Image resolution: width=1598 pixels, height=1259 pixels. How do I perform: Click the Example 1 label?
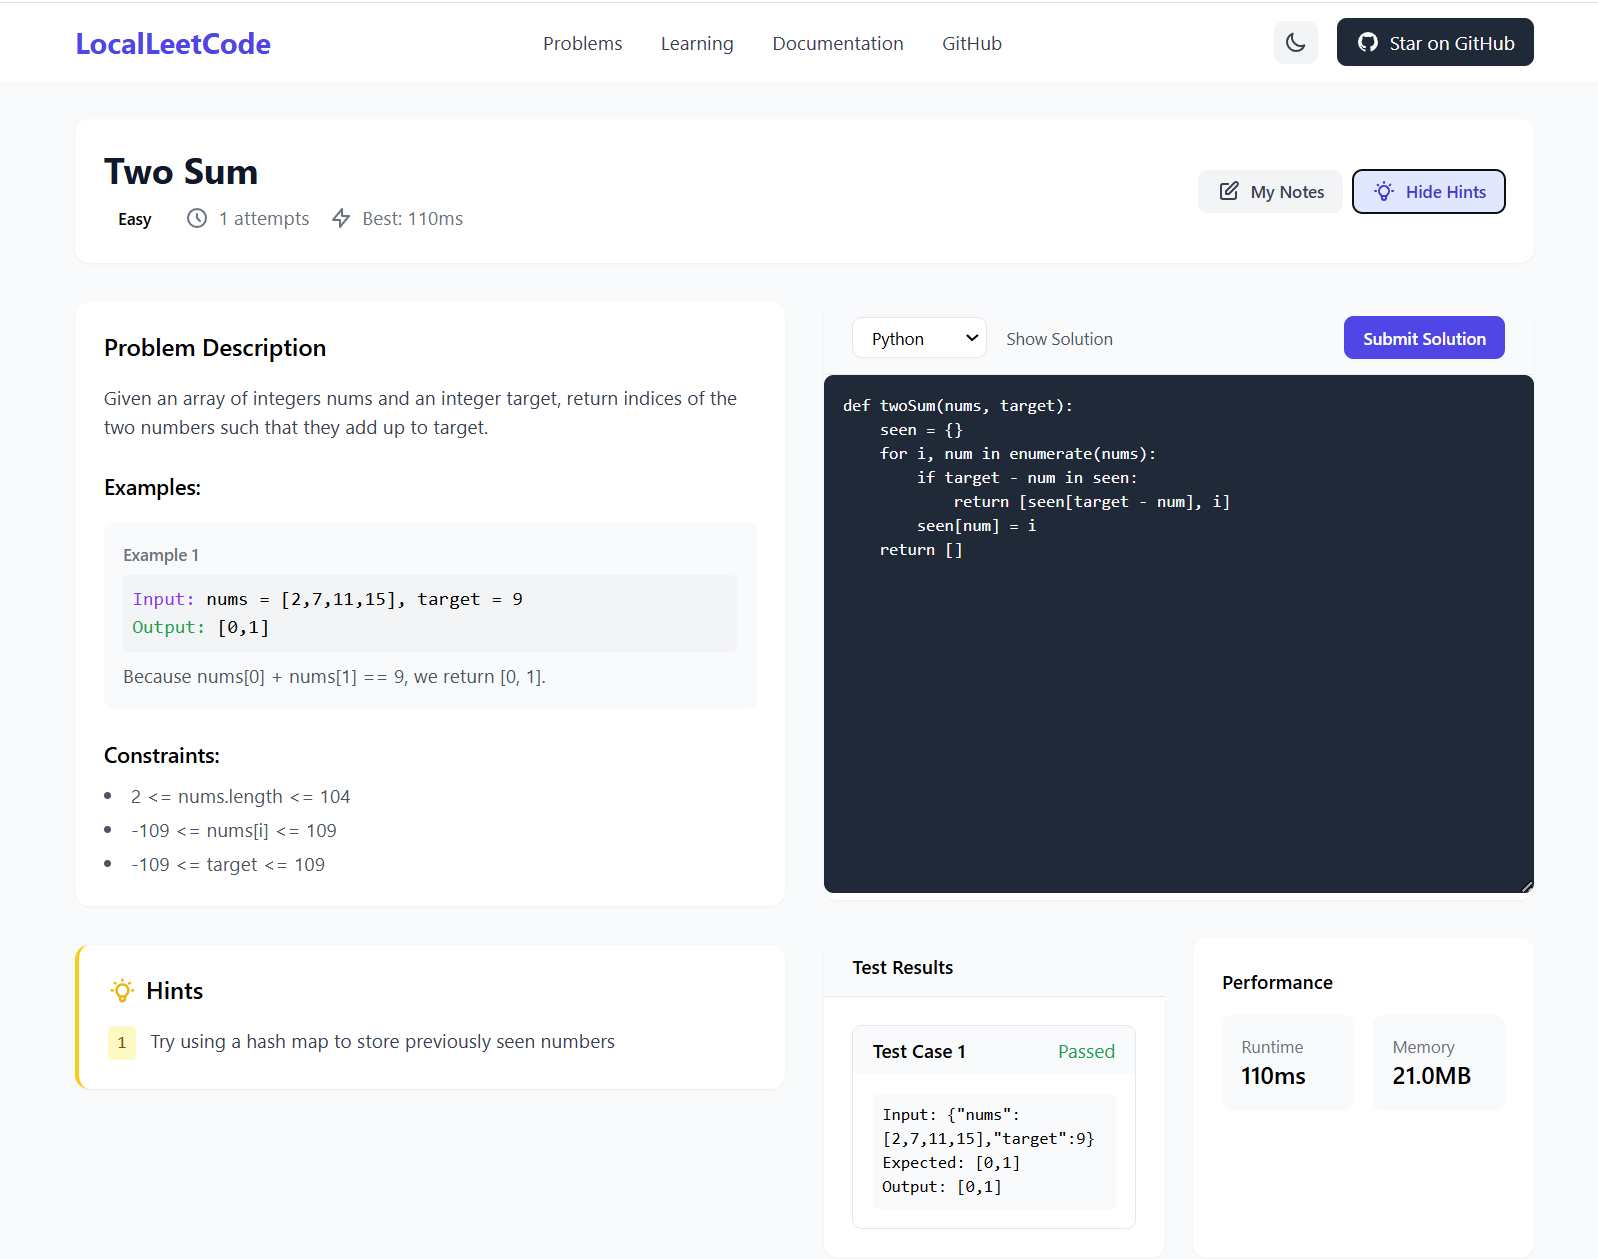(161, 555)
